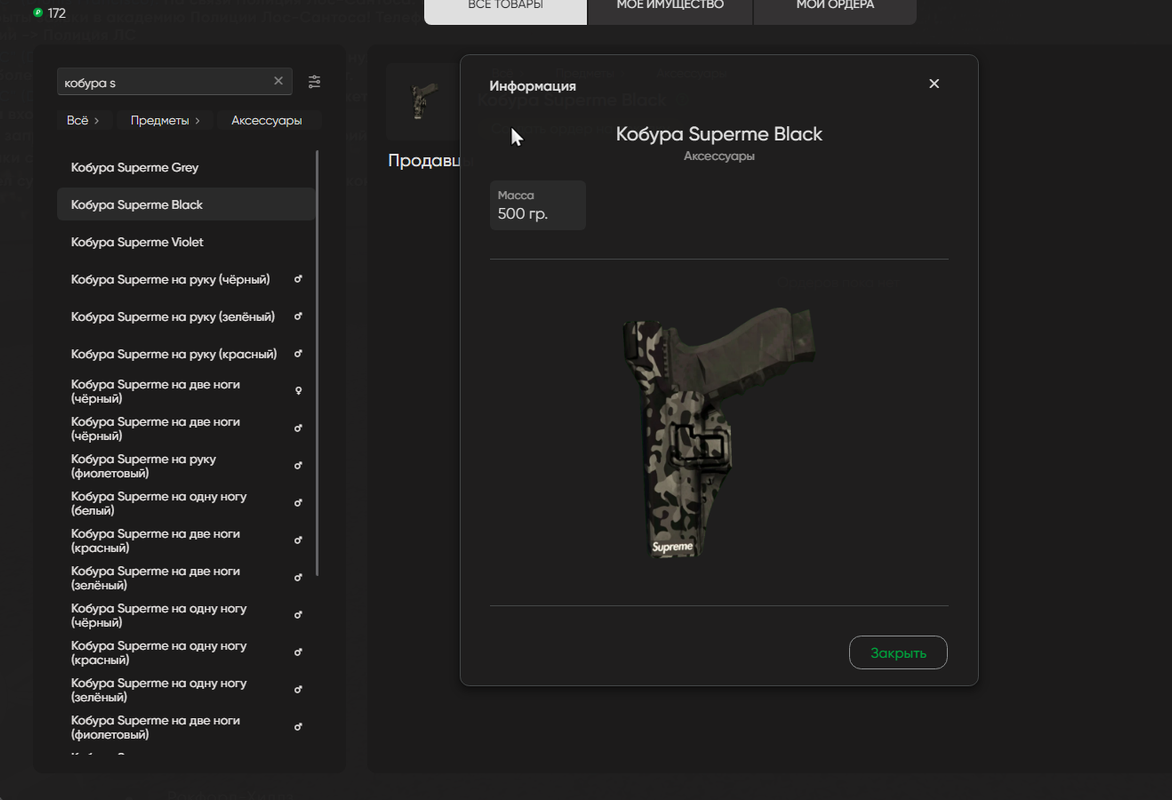Select the female Кобура Superme на две ноги (чёрный)
The height and width of the screenshot is (800, 1172).
pos(185,391)
